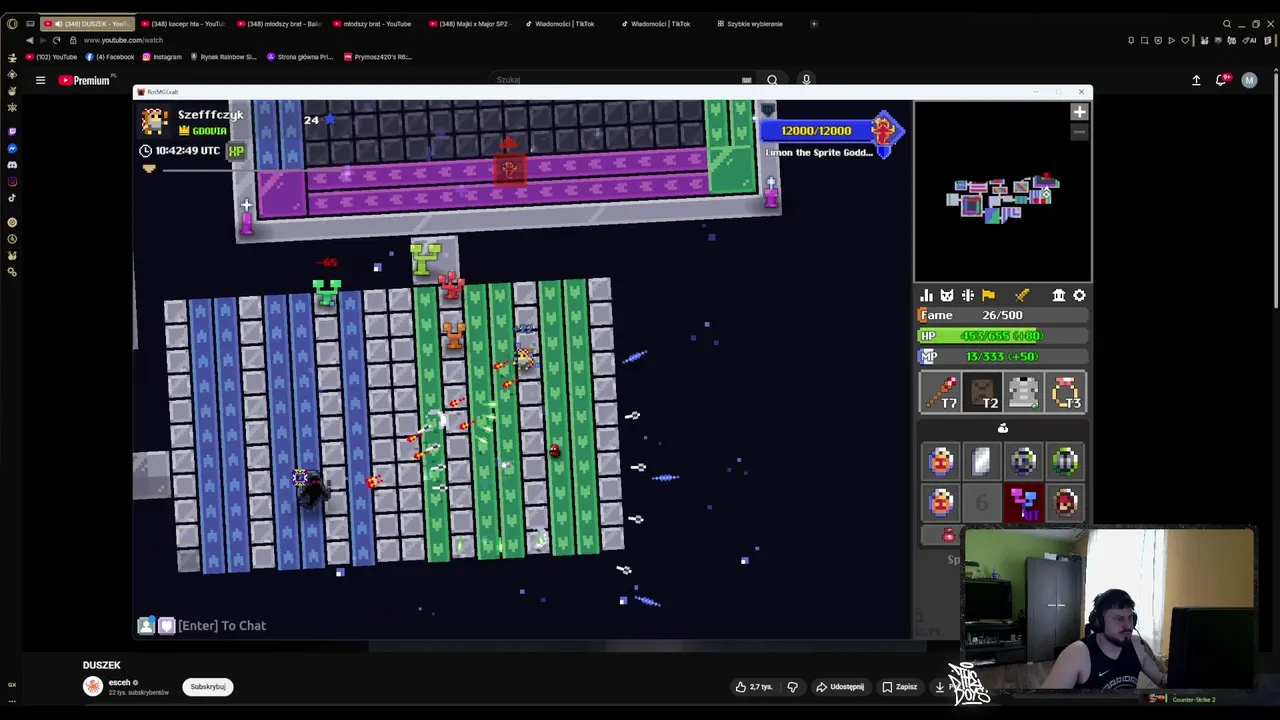Click the MP 13/333 bar

click(x=1003, y=356)
